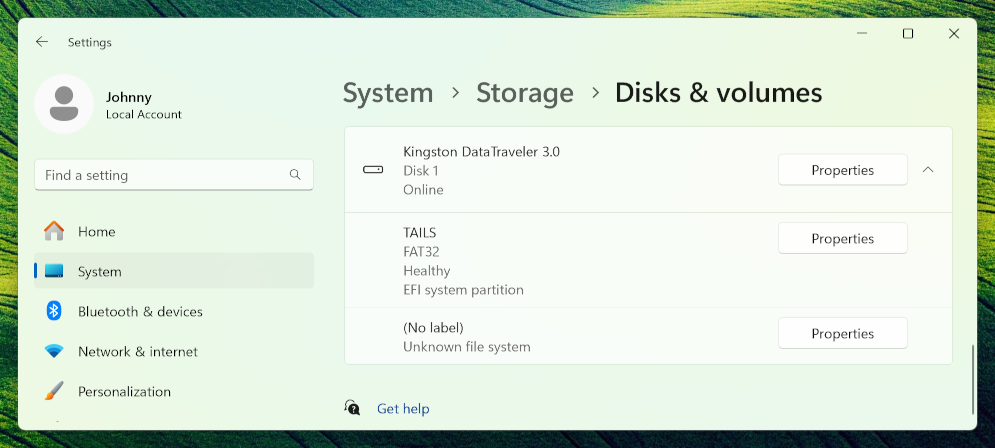Collapse the Kingston DataTraveler disk section
995x448 pixels.
tap(927, 170)
